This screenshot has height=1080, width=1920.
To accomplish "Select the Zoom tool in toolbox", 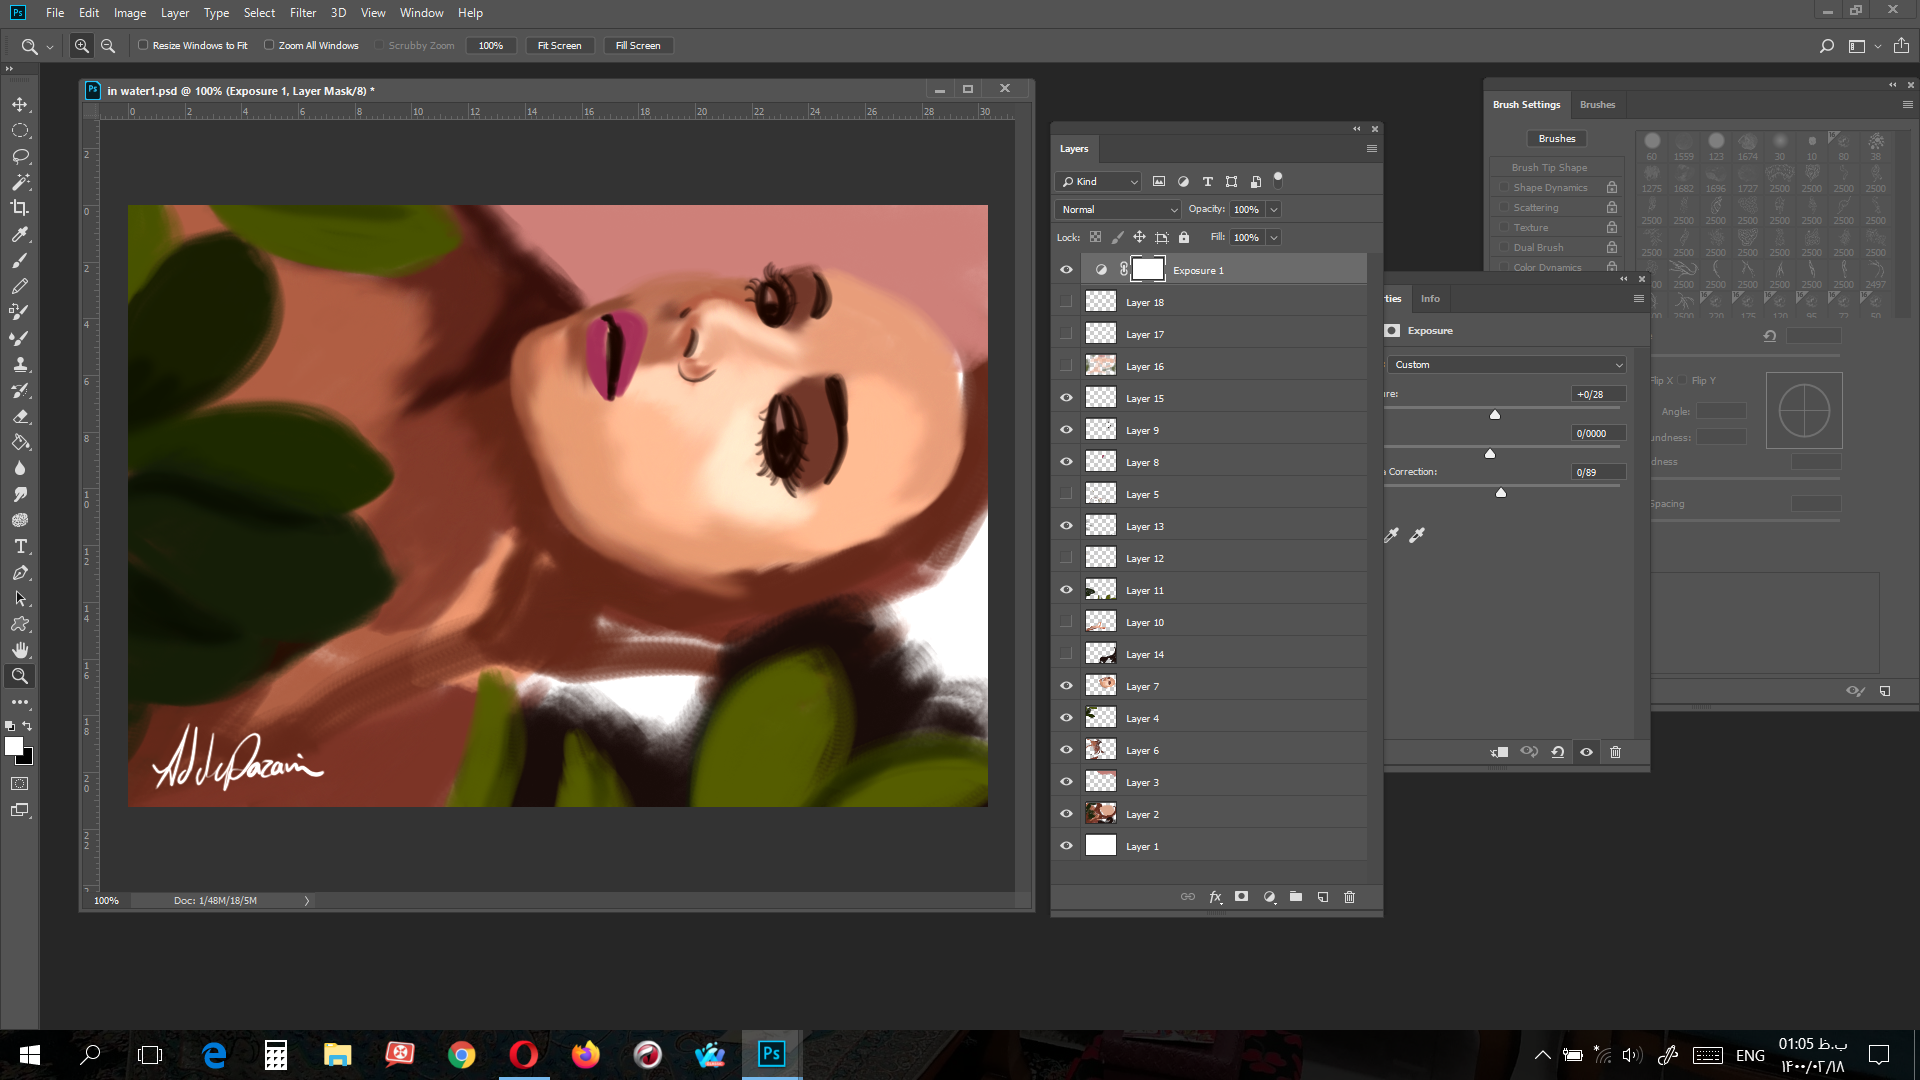I will pyautogui.click(x=20, y=676).
